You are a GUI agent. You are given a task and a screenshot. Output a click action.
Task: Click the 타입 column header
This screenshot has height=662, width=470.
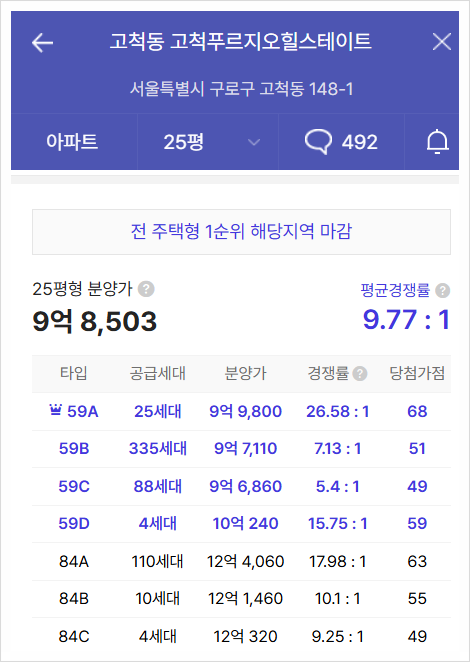pyautogui.click(x=73, y=373)
